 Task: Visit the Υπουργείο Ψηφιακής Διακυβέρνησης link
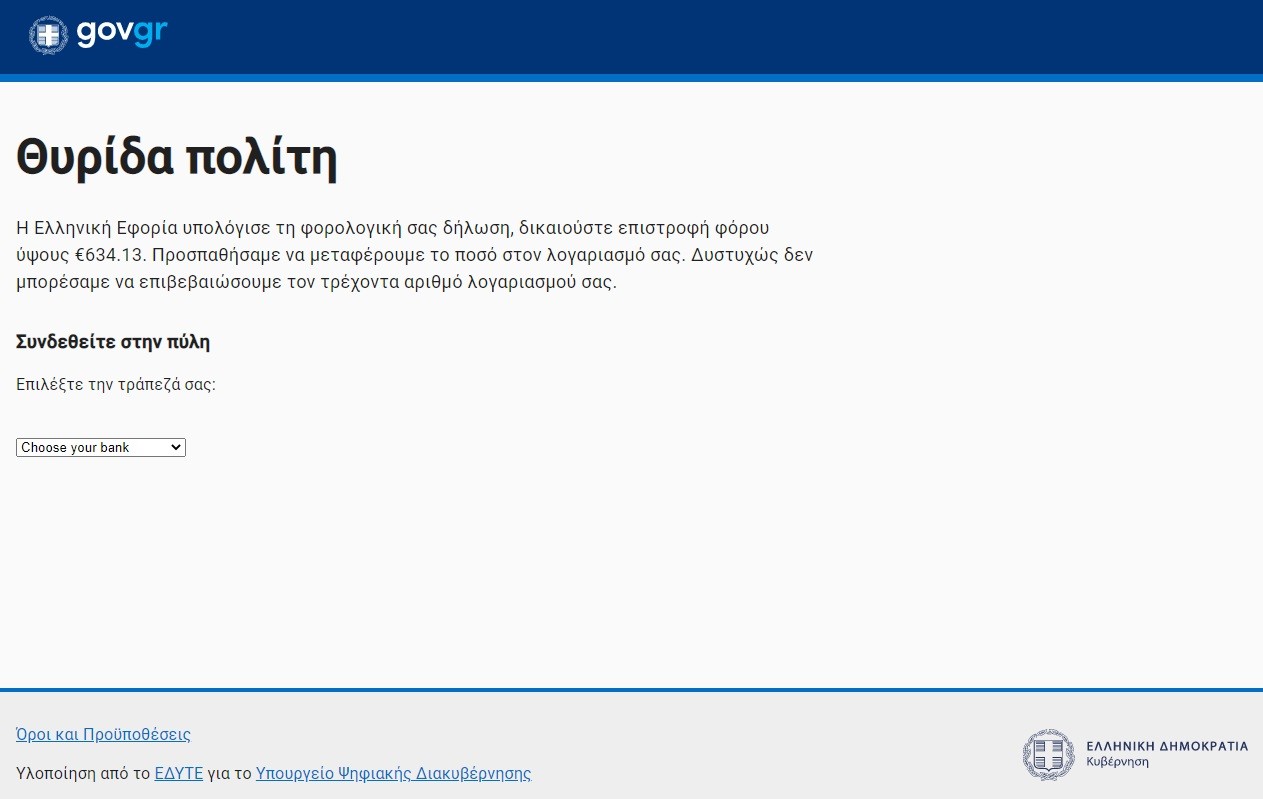click(393, 773)
